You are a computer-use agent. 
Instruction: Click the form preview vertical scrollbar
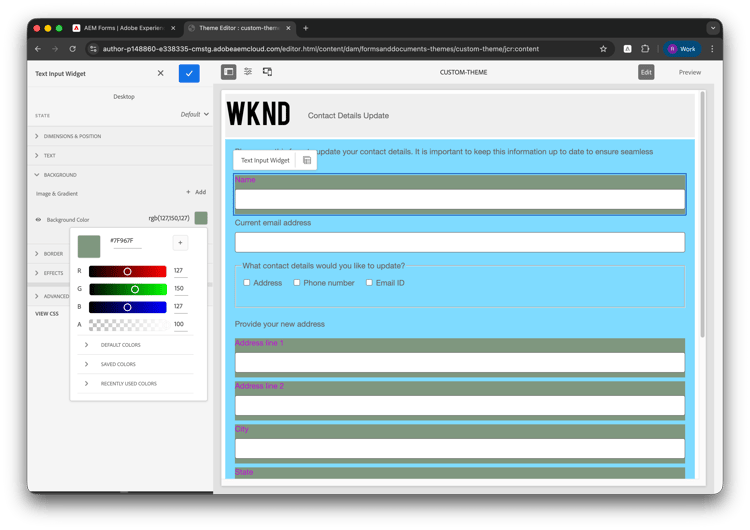point(702,215)
